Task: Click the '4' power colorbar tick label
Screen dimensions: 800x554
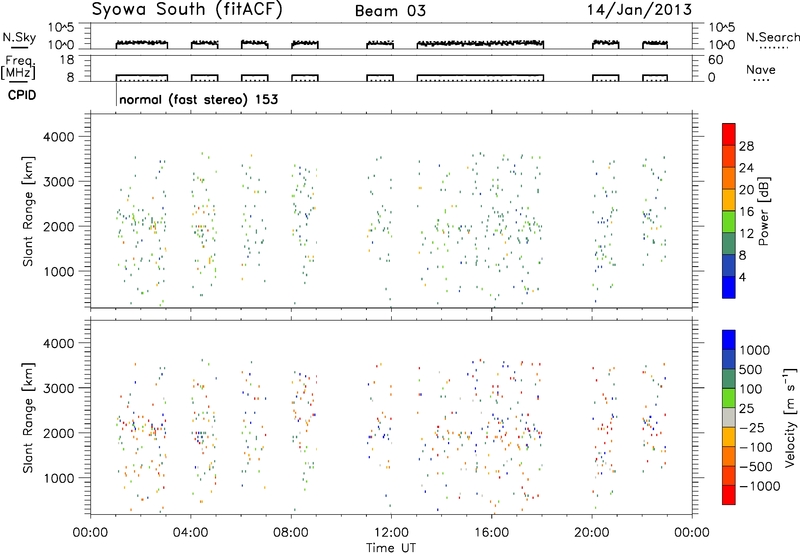Action: [742, 277]
